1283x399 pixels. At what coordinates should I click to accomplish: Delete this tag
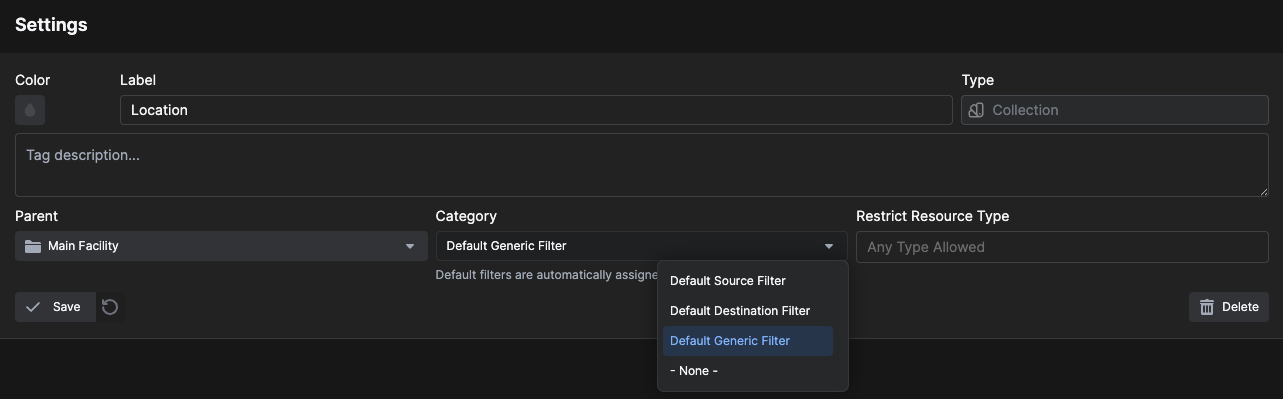pyautogui.click(x=1229, y=307)
